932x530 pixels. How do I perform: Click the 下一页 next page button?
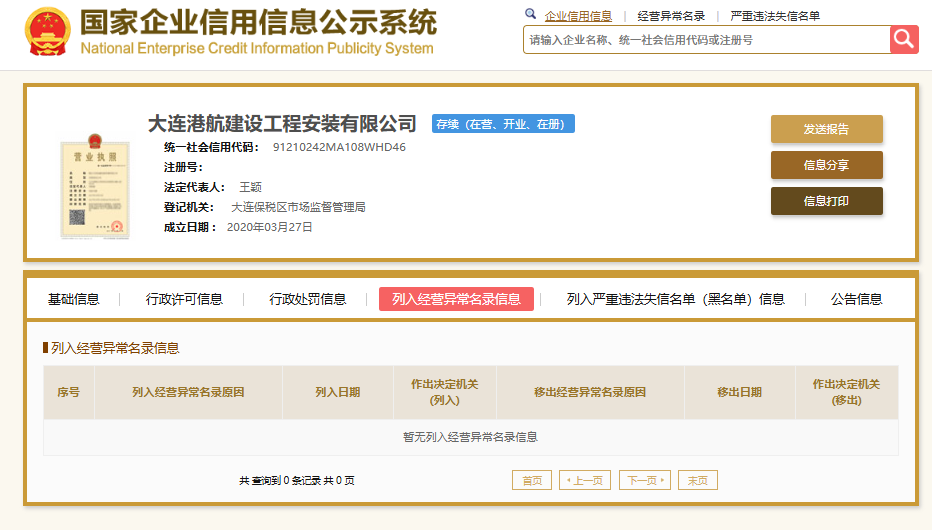coord(645,480)
